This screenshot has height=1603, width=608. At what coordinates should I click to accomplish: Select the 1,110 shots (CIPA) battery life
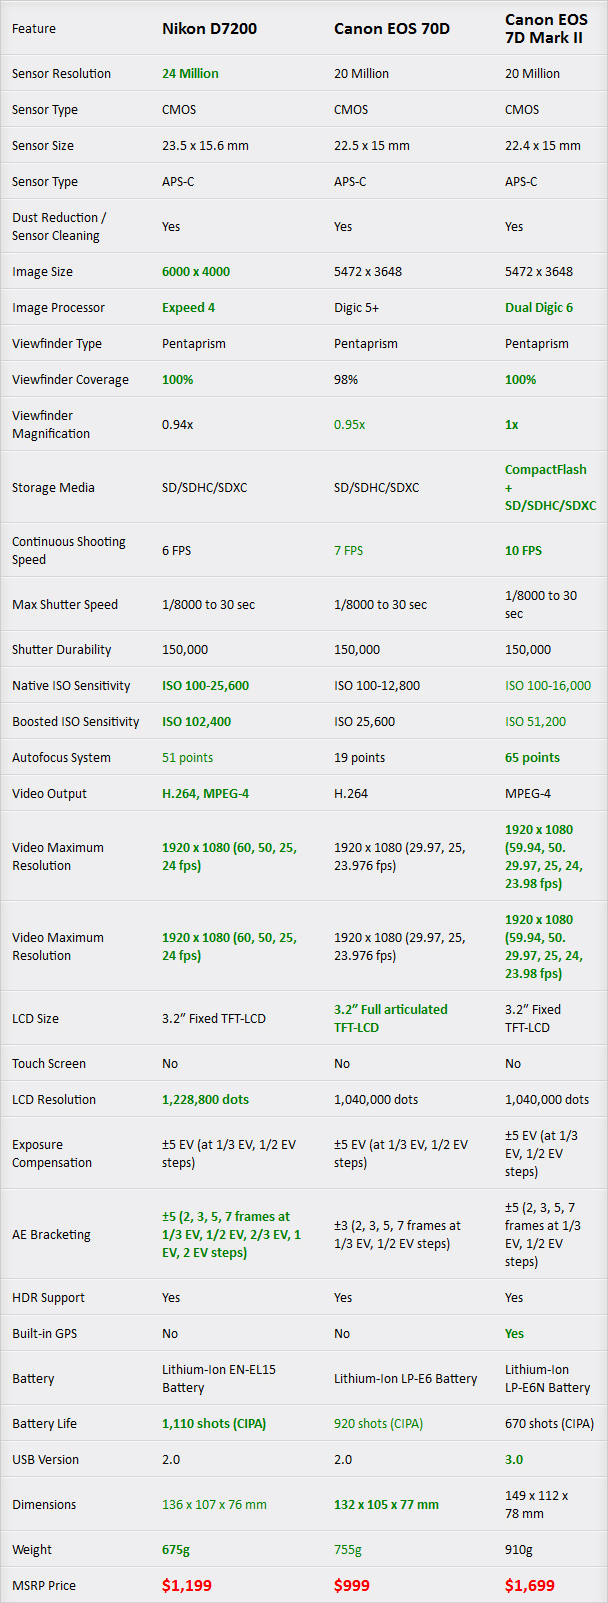214,1424
